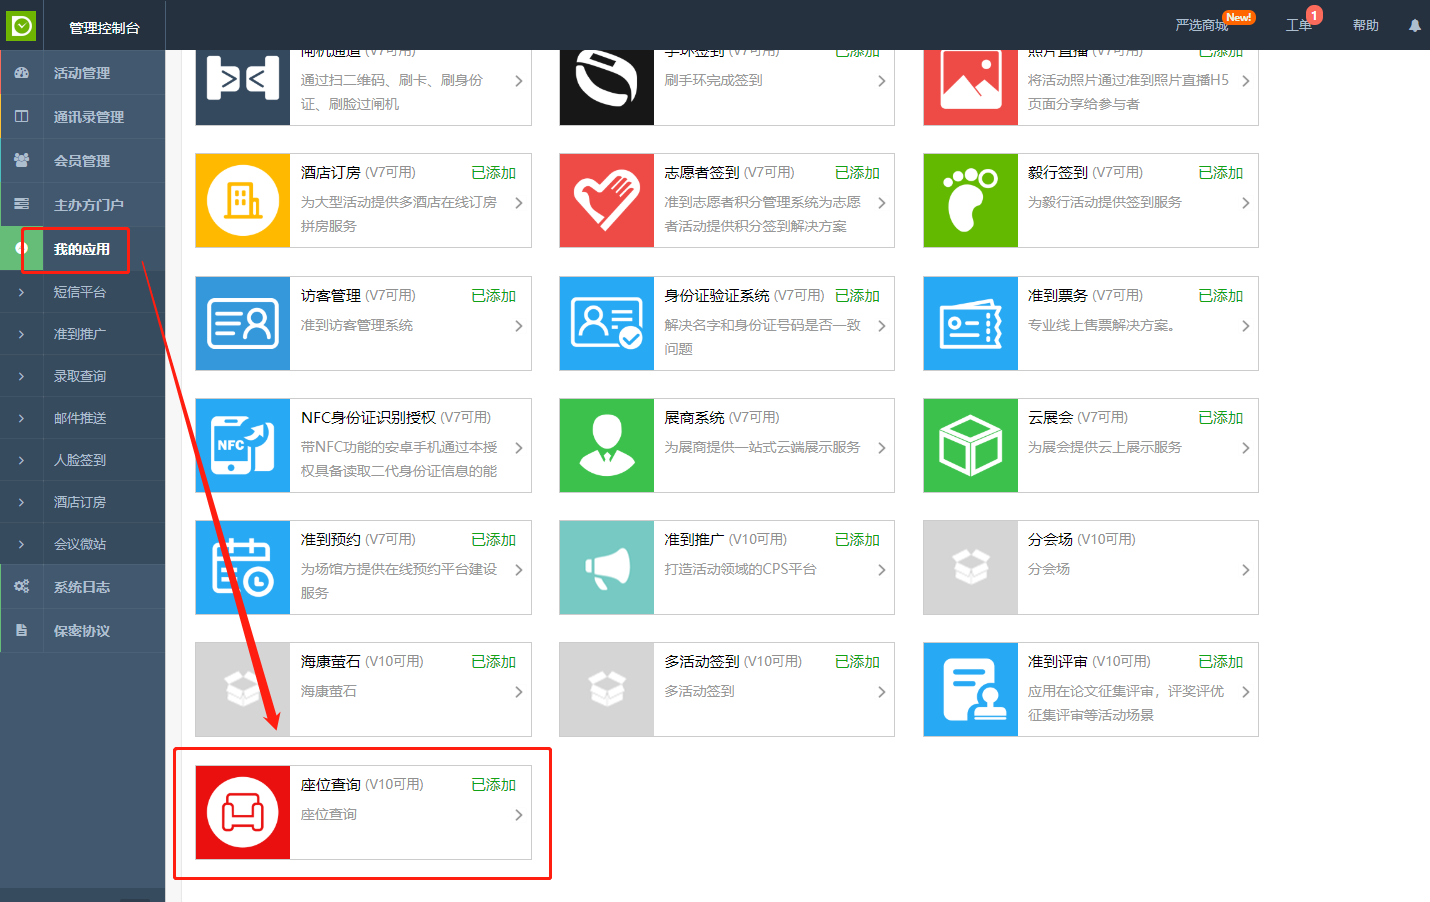
Task: Click the 分会场 gray box icon
Action: (x=971, y=568)
